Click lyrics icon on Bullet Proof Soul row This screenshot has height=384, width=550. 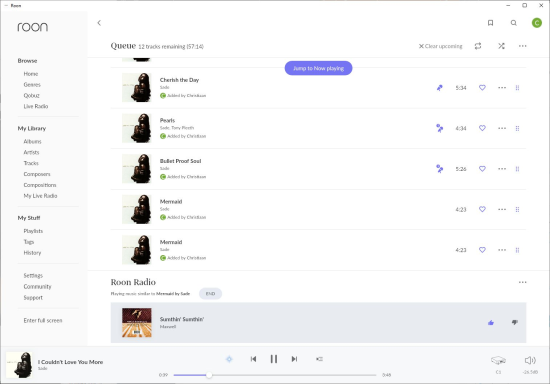click(x=440, y=169)
